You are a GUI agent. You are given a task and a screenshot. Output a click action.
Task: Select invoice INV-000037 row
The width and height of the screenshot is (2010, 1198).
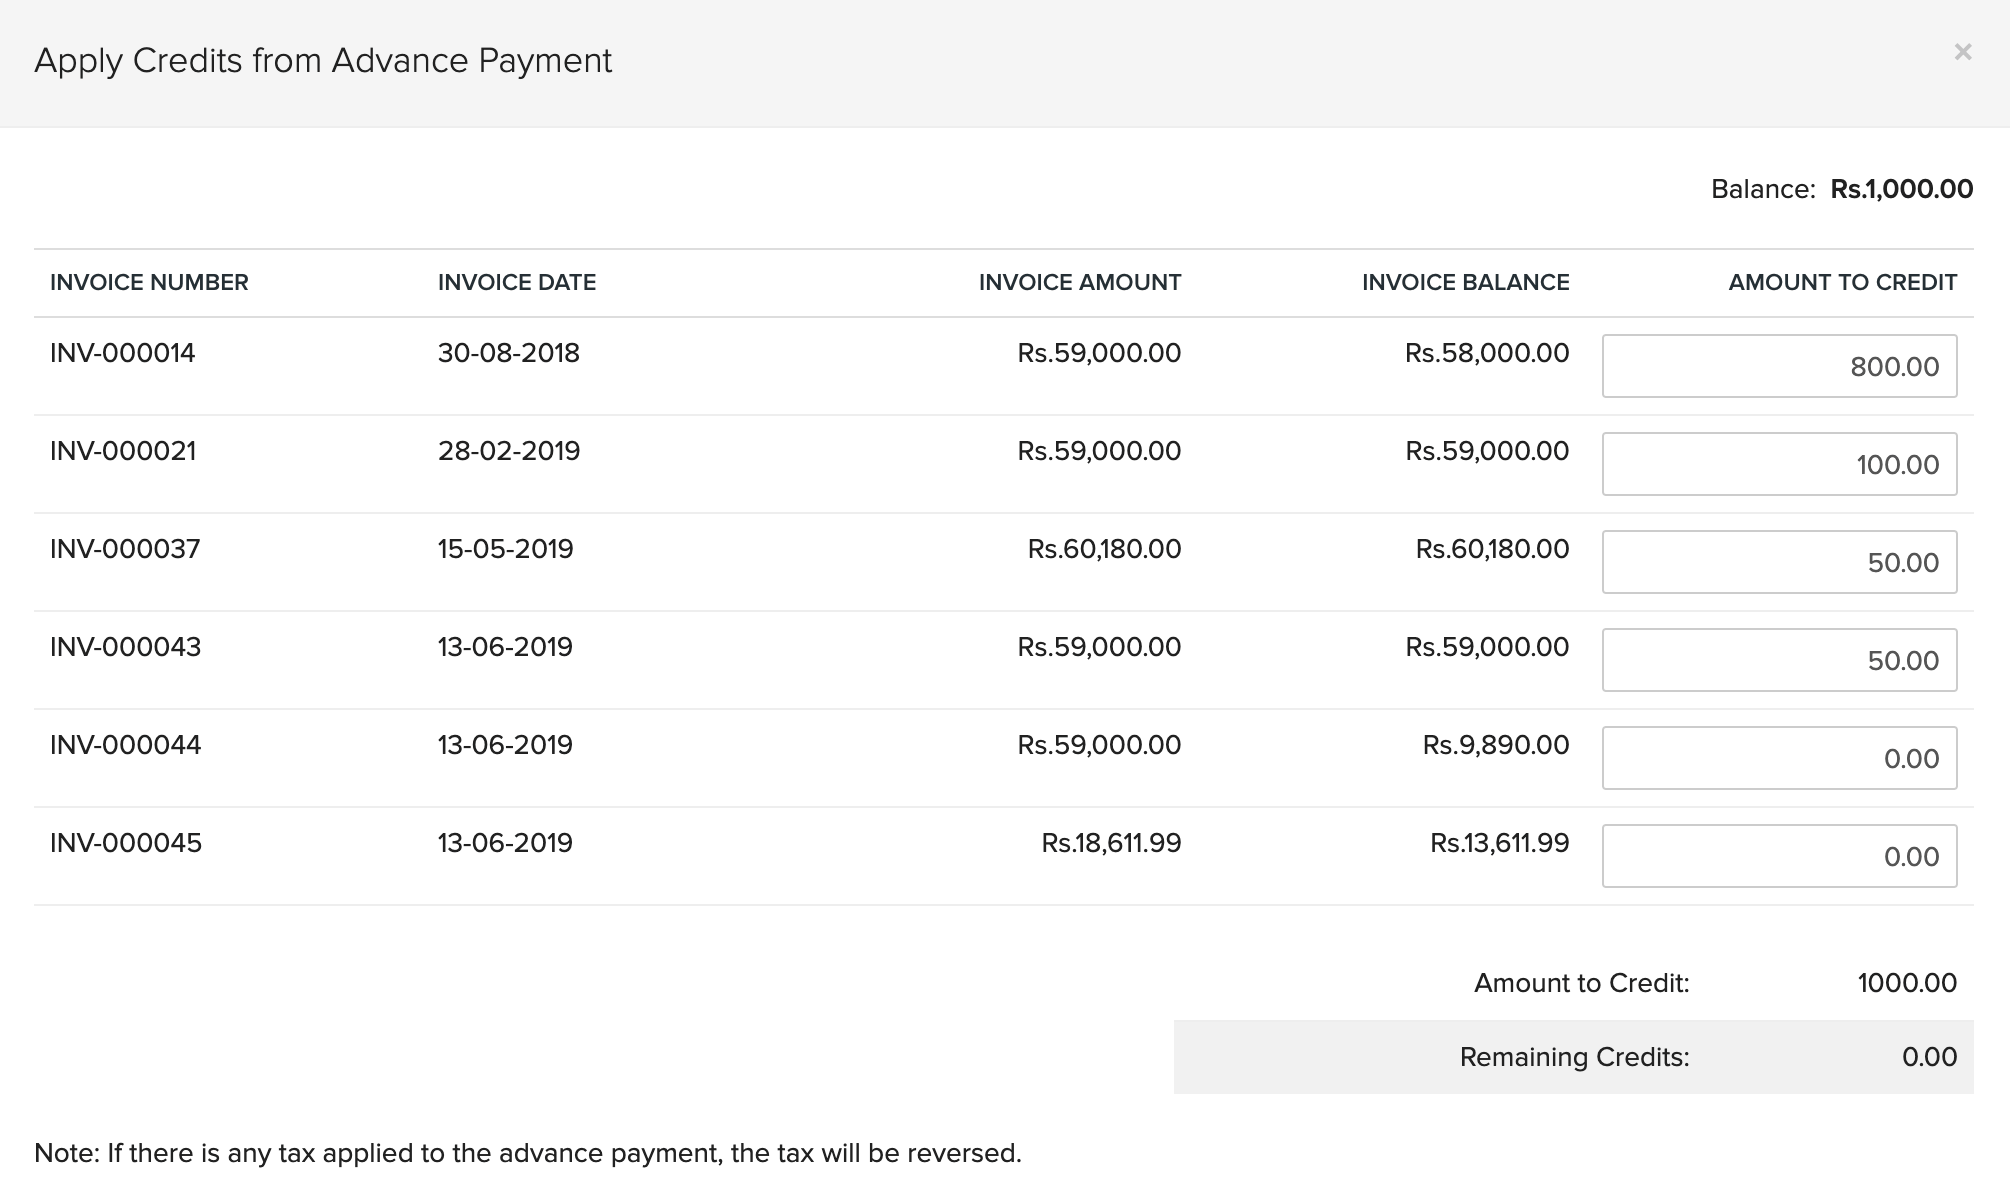click(x=123, y=548)
